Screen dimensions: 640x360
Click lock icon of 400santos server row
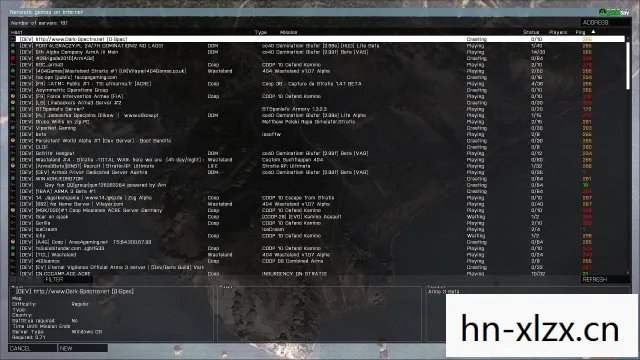click(13, 261)
